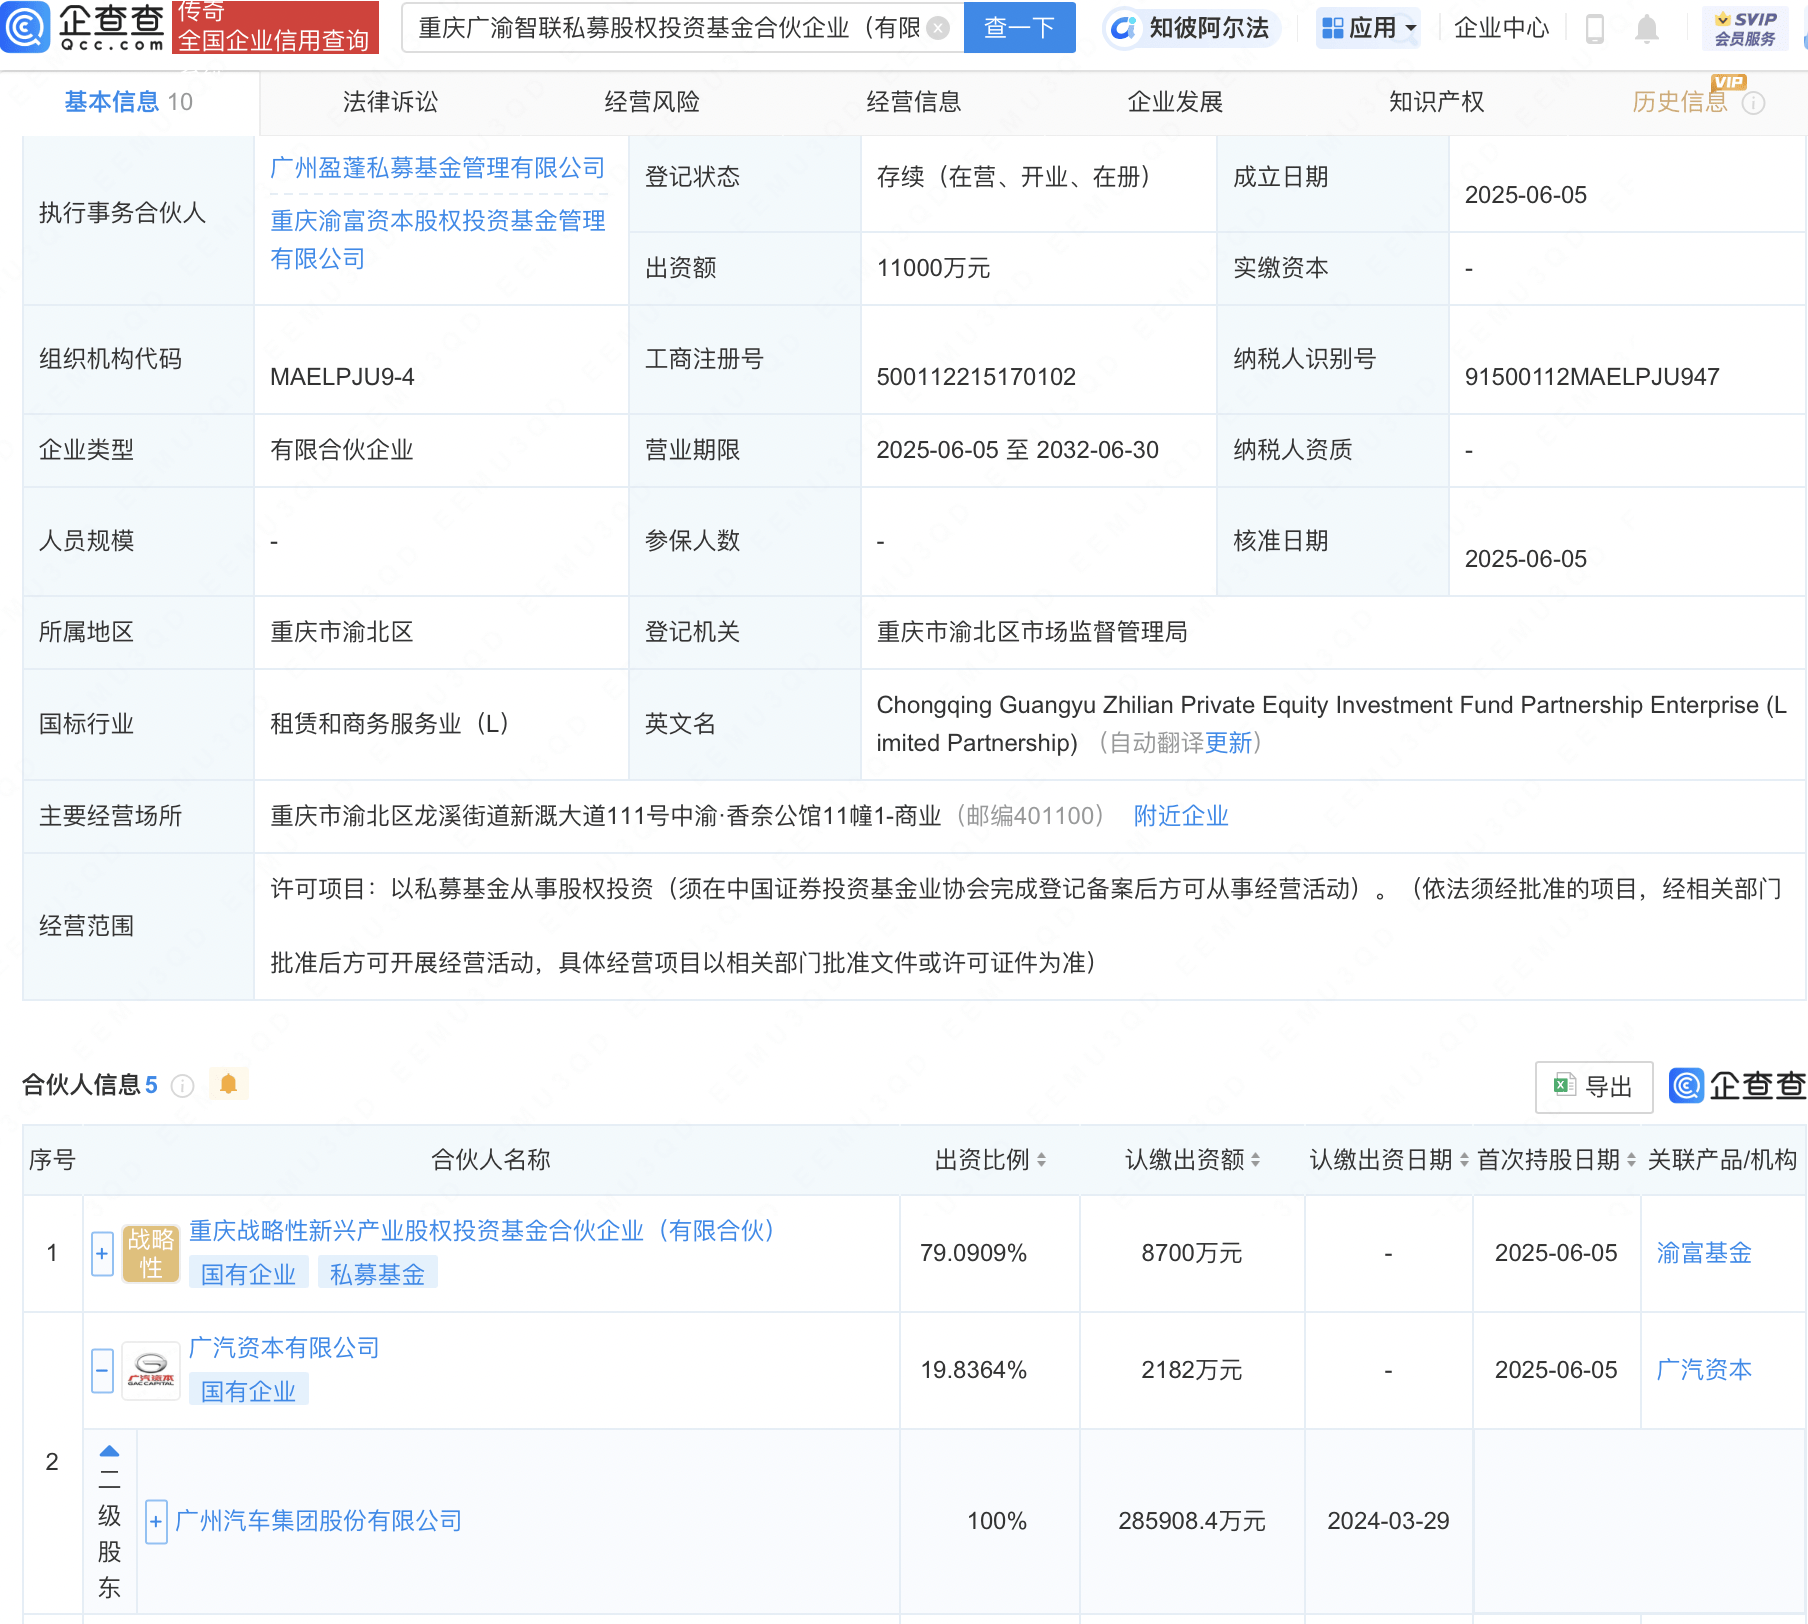Click the 企查查 watermark logo beside 导出
This screenshot has height=1624, width=1808.
(x=1737, y=1086)
